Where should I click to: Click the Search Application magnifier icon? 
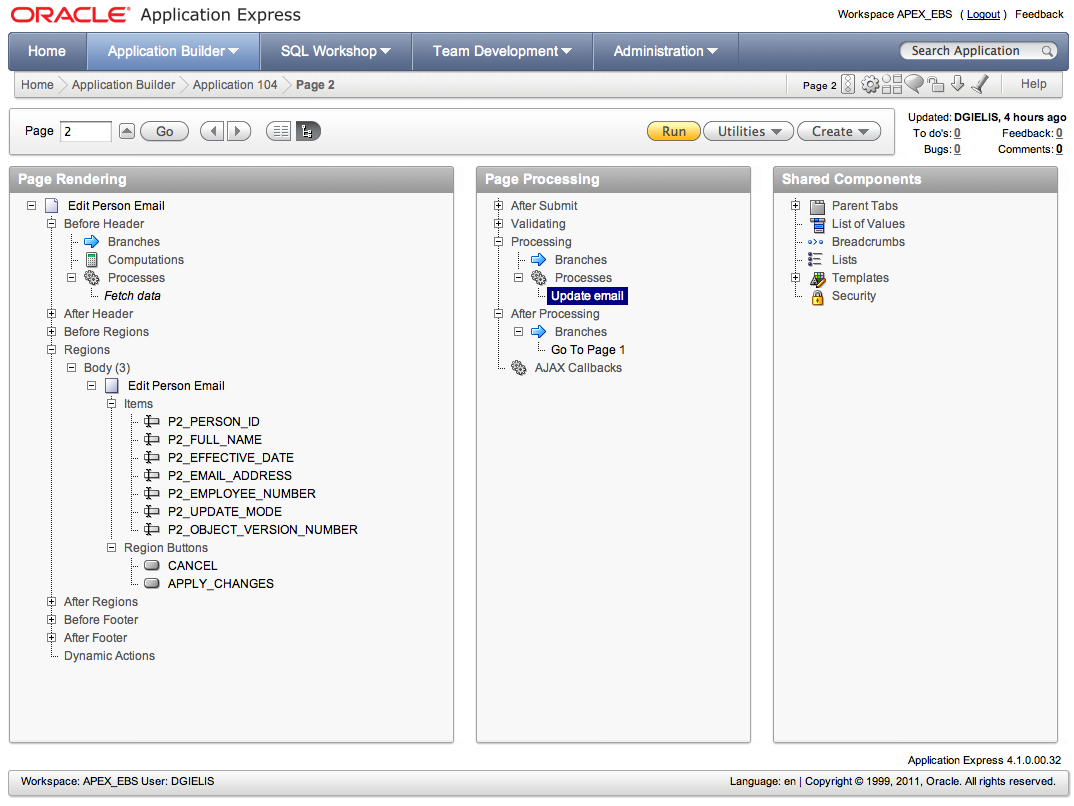[1046, 50]
